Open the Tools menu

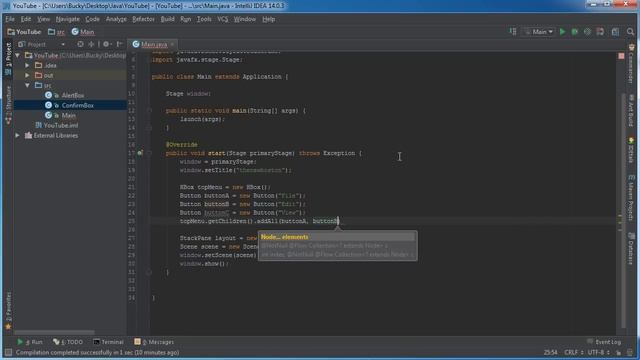pos(204,19)
